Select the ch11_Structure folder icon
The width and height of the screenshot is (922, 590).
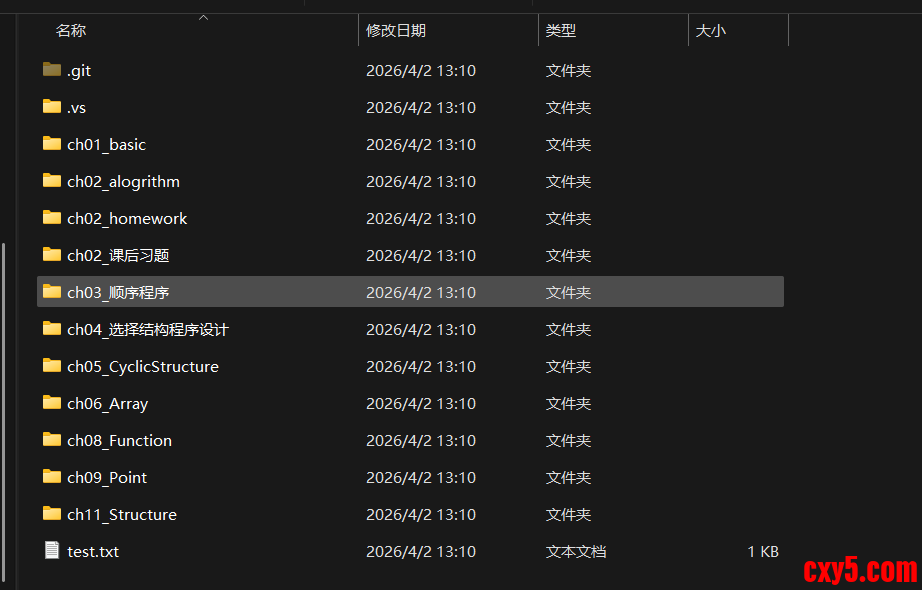click(x=52, y=514)
